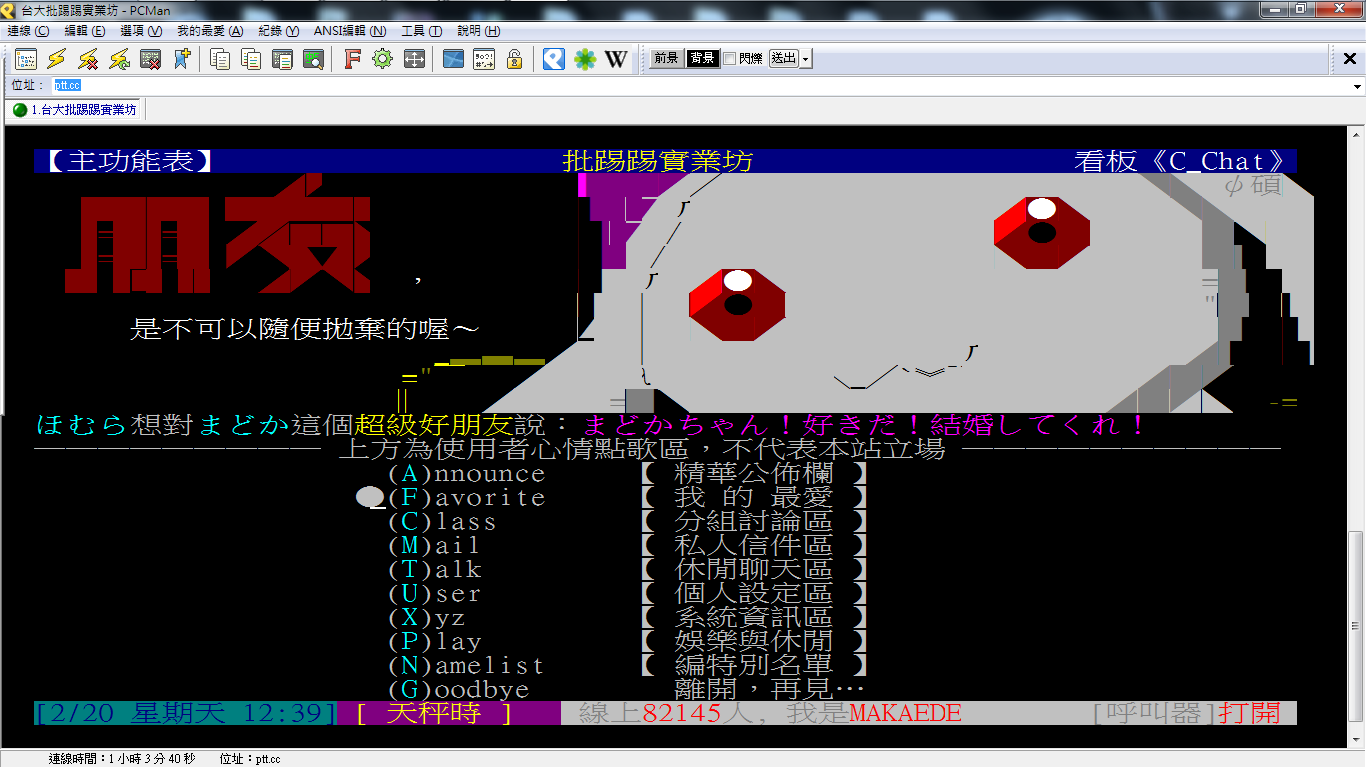Pick the 前景 foreground color button

[x=667, y=59]
